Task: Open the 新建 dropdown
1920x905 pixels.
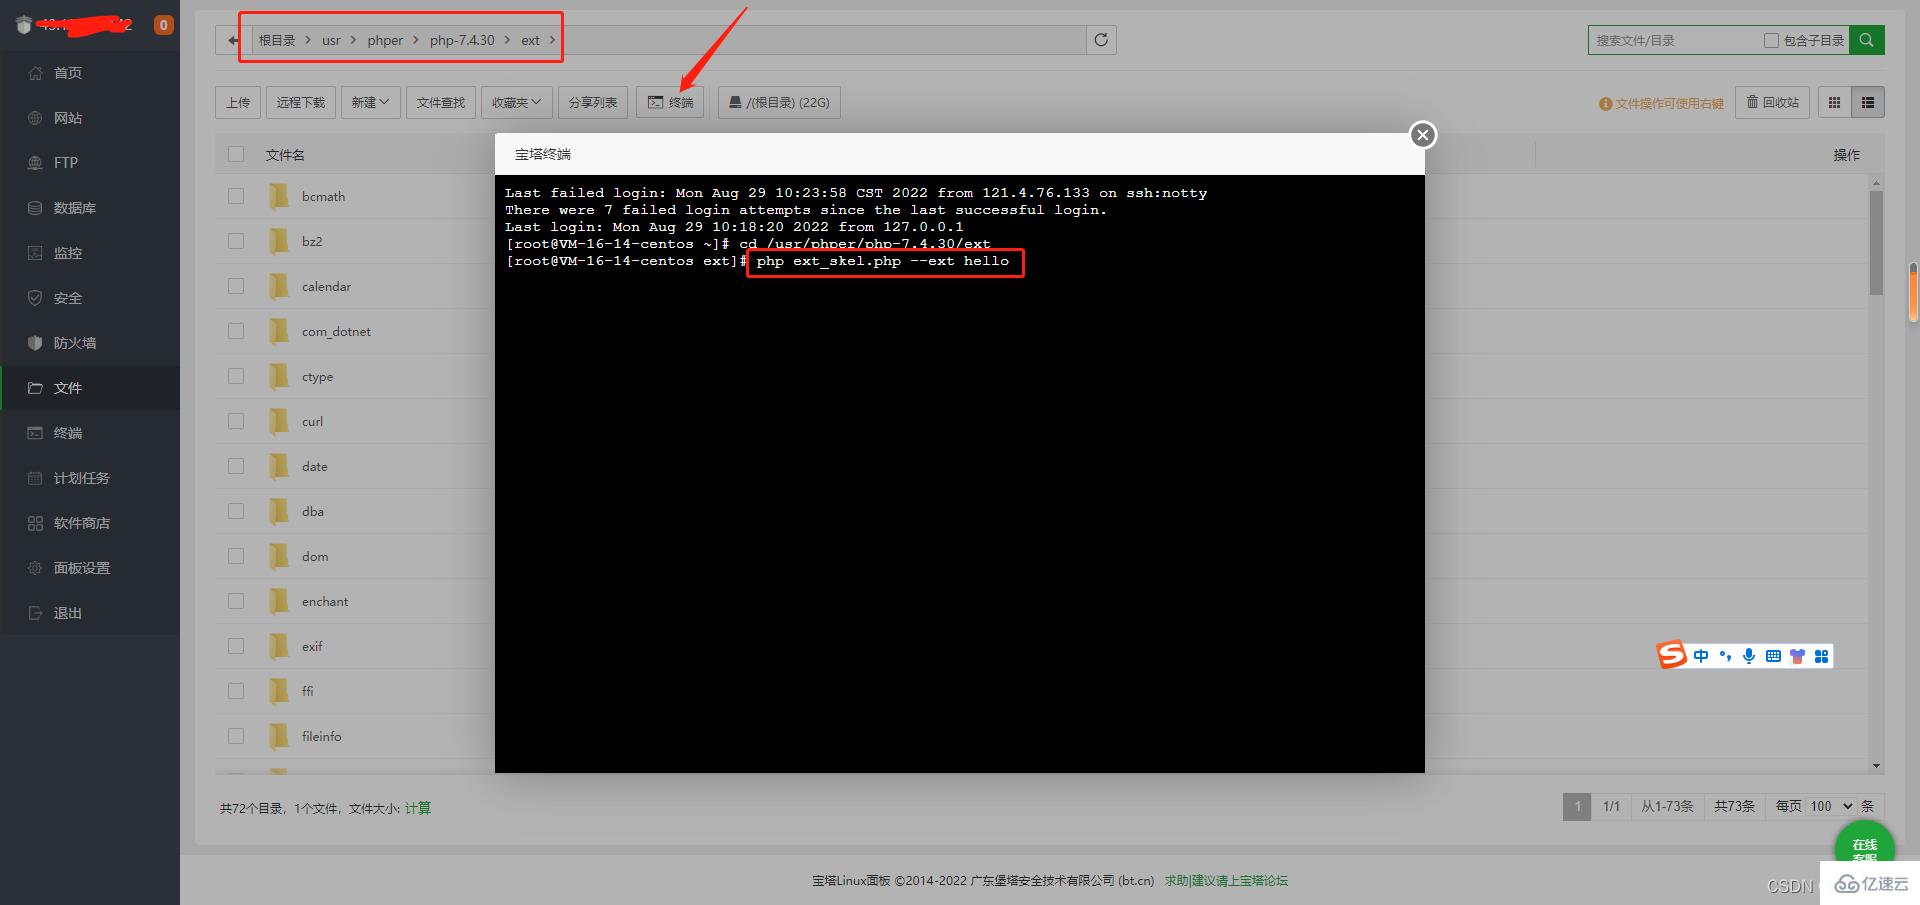Action: click(370, 102)
